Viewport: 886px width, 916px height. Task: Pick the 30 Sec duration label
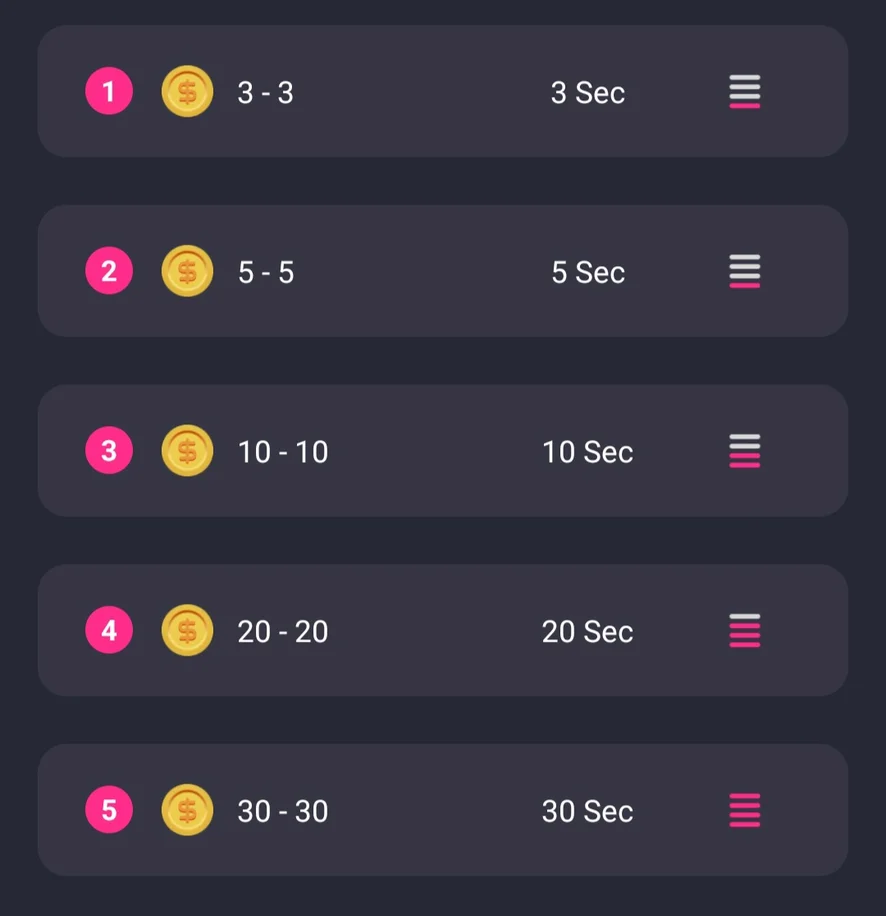pyautogui.click(x=588, y=811)
